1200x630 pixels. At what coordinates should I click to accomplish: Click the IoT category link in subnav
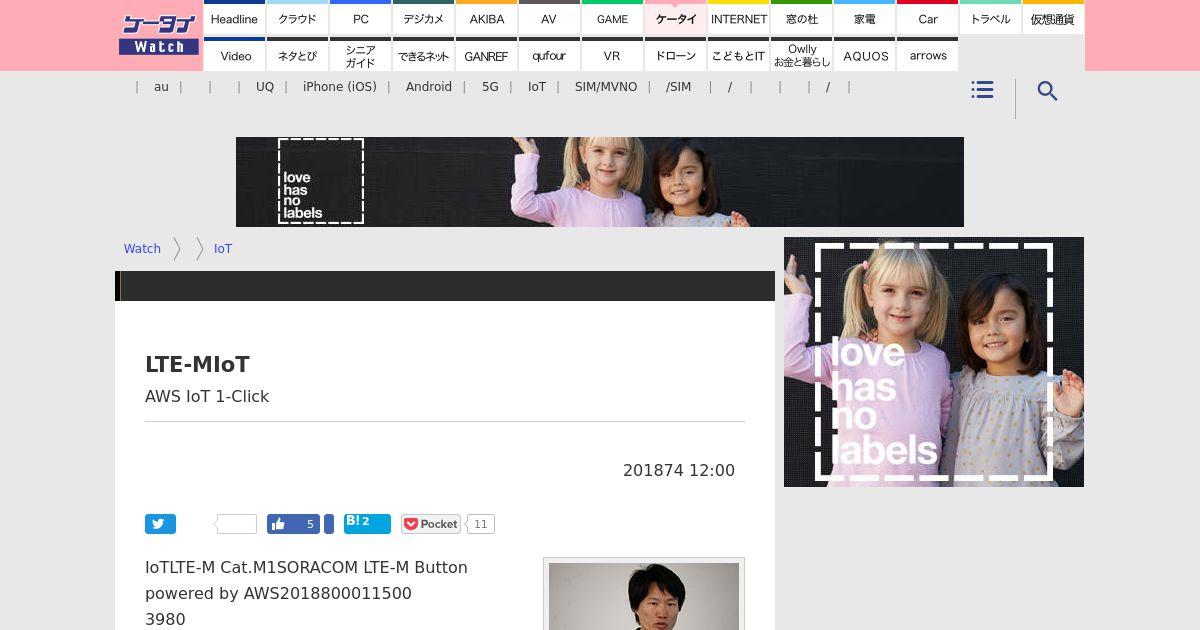[x=537, y=87]
